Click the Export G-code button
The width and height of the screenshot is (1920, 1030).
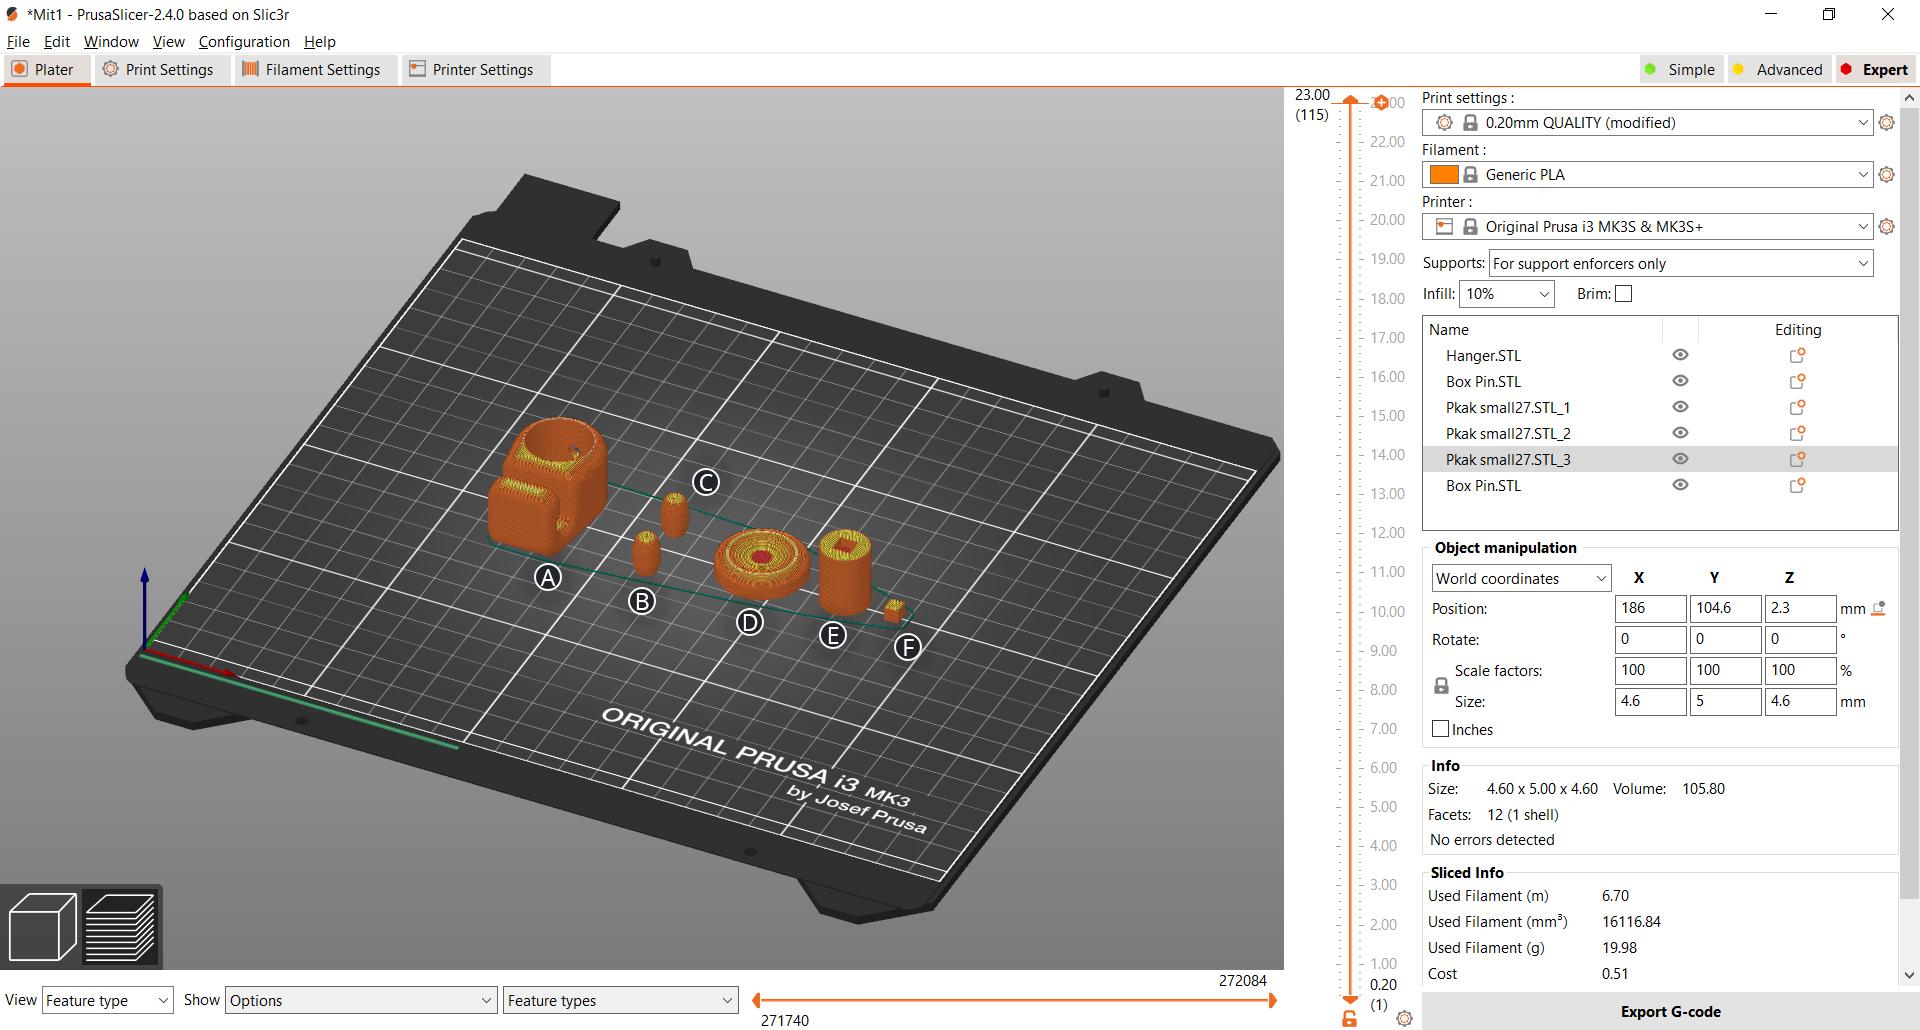pyautogui.click(x=1670, y=1012)
